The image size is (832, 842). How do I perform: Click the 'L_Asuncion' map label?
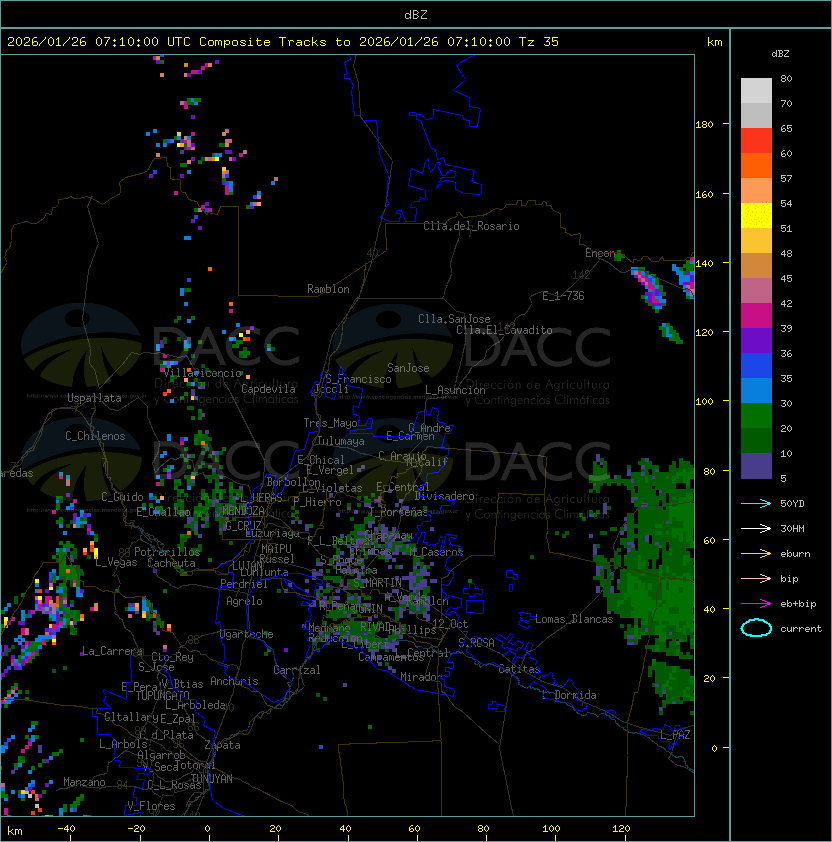click(455, 390)
